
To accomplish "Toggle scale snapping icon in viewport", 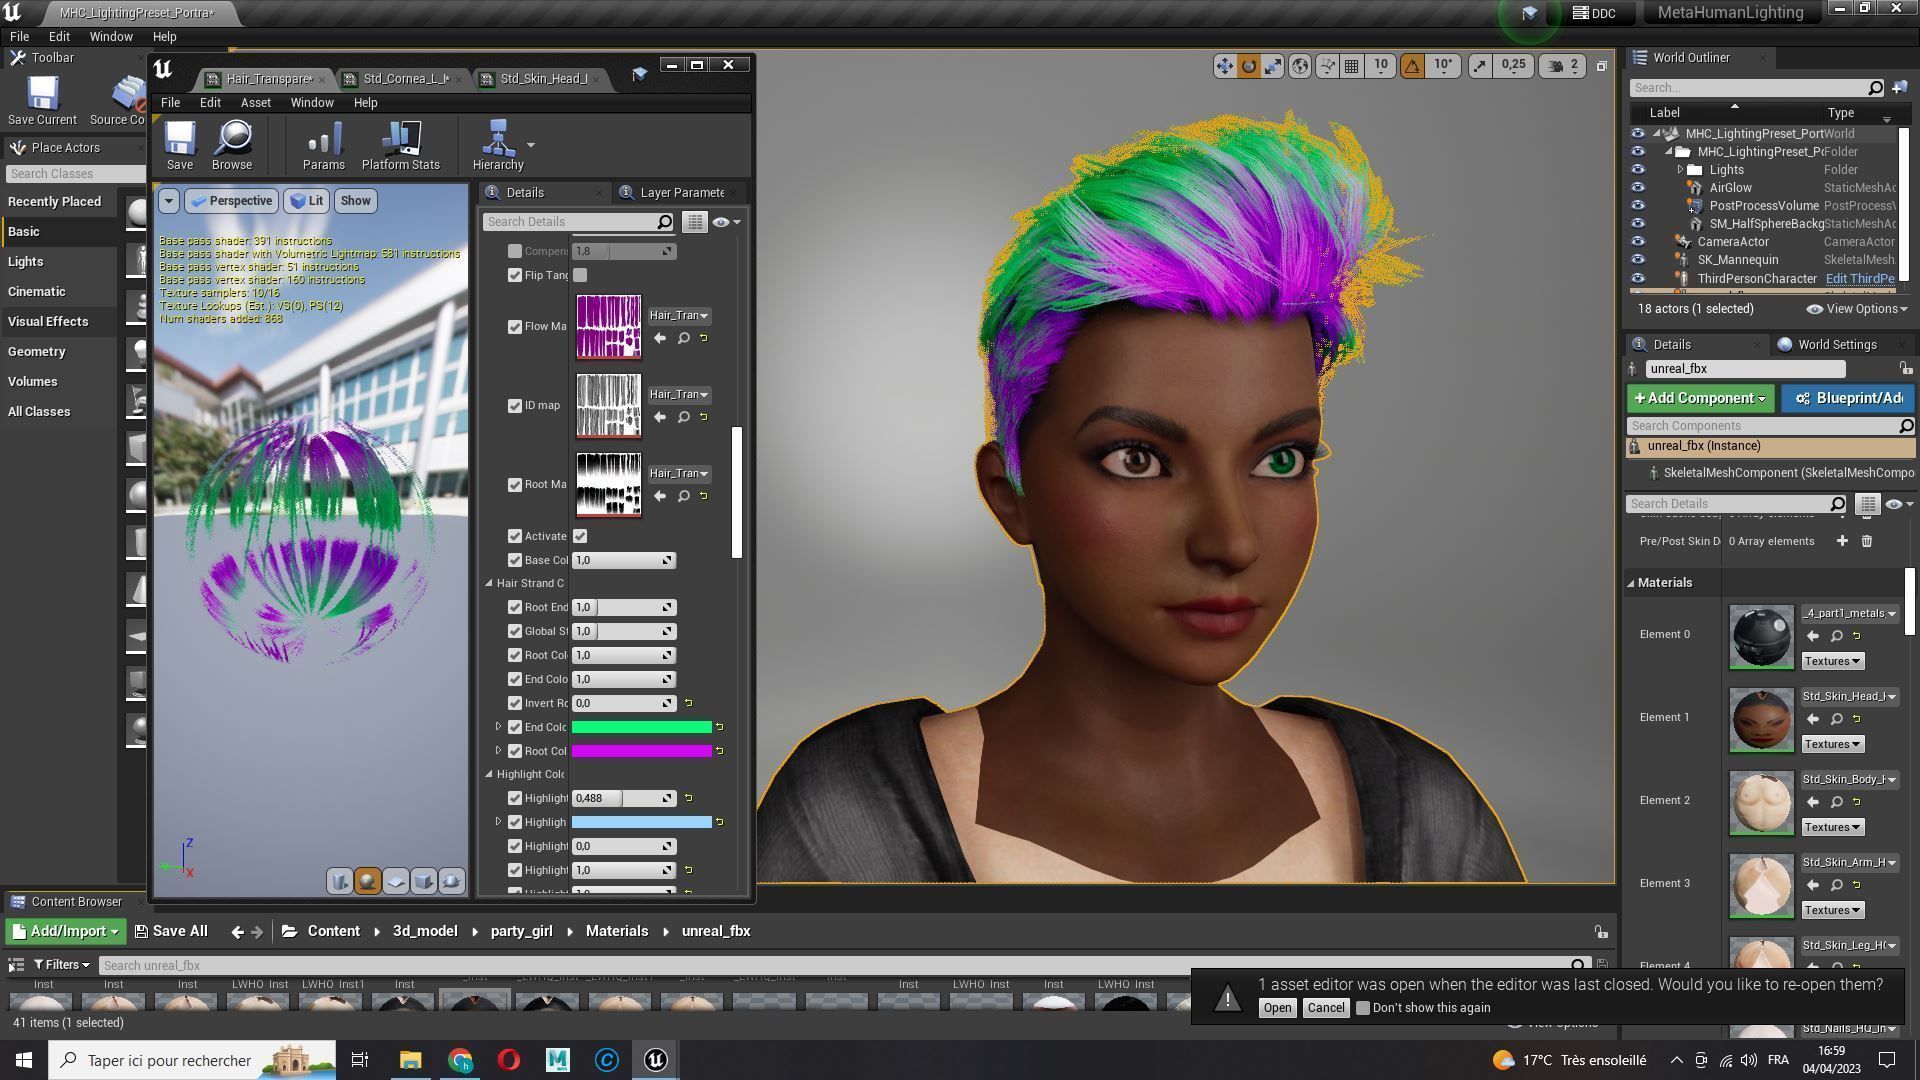I will (x=1479, y=66).
